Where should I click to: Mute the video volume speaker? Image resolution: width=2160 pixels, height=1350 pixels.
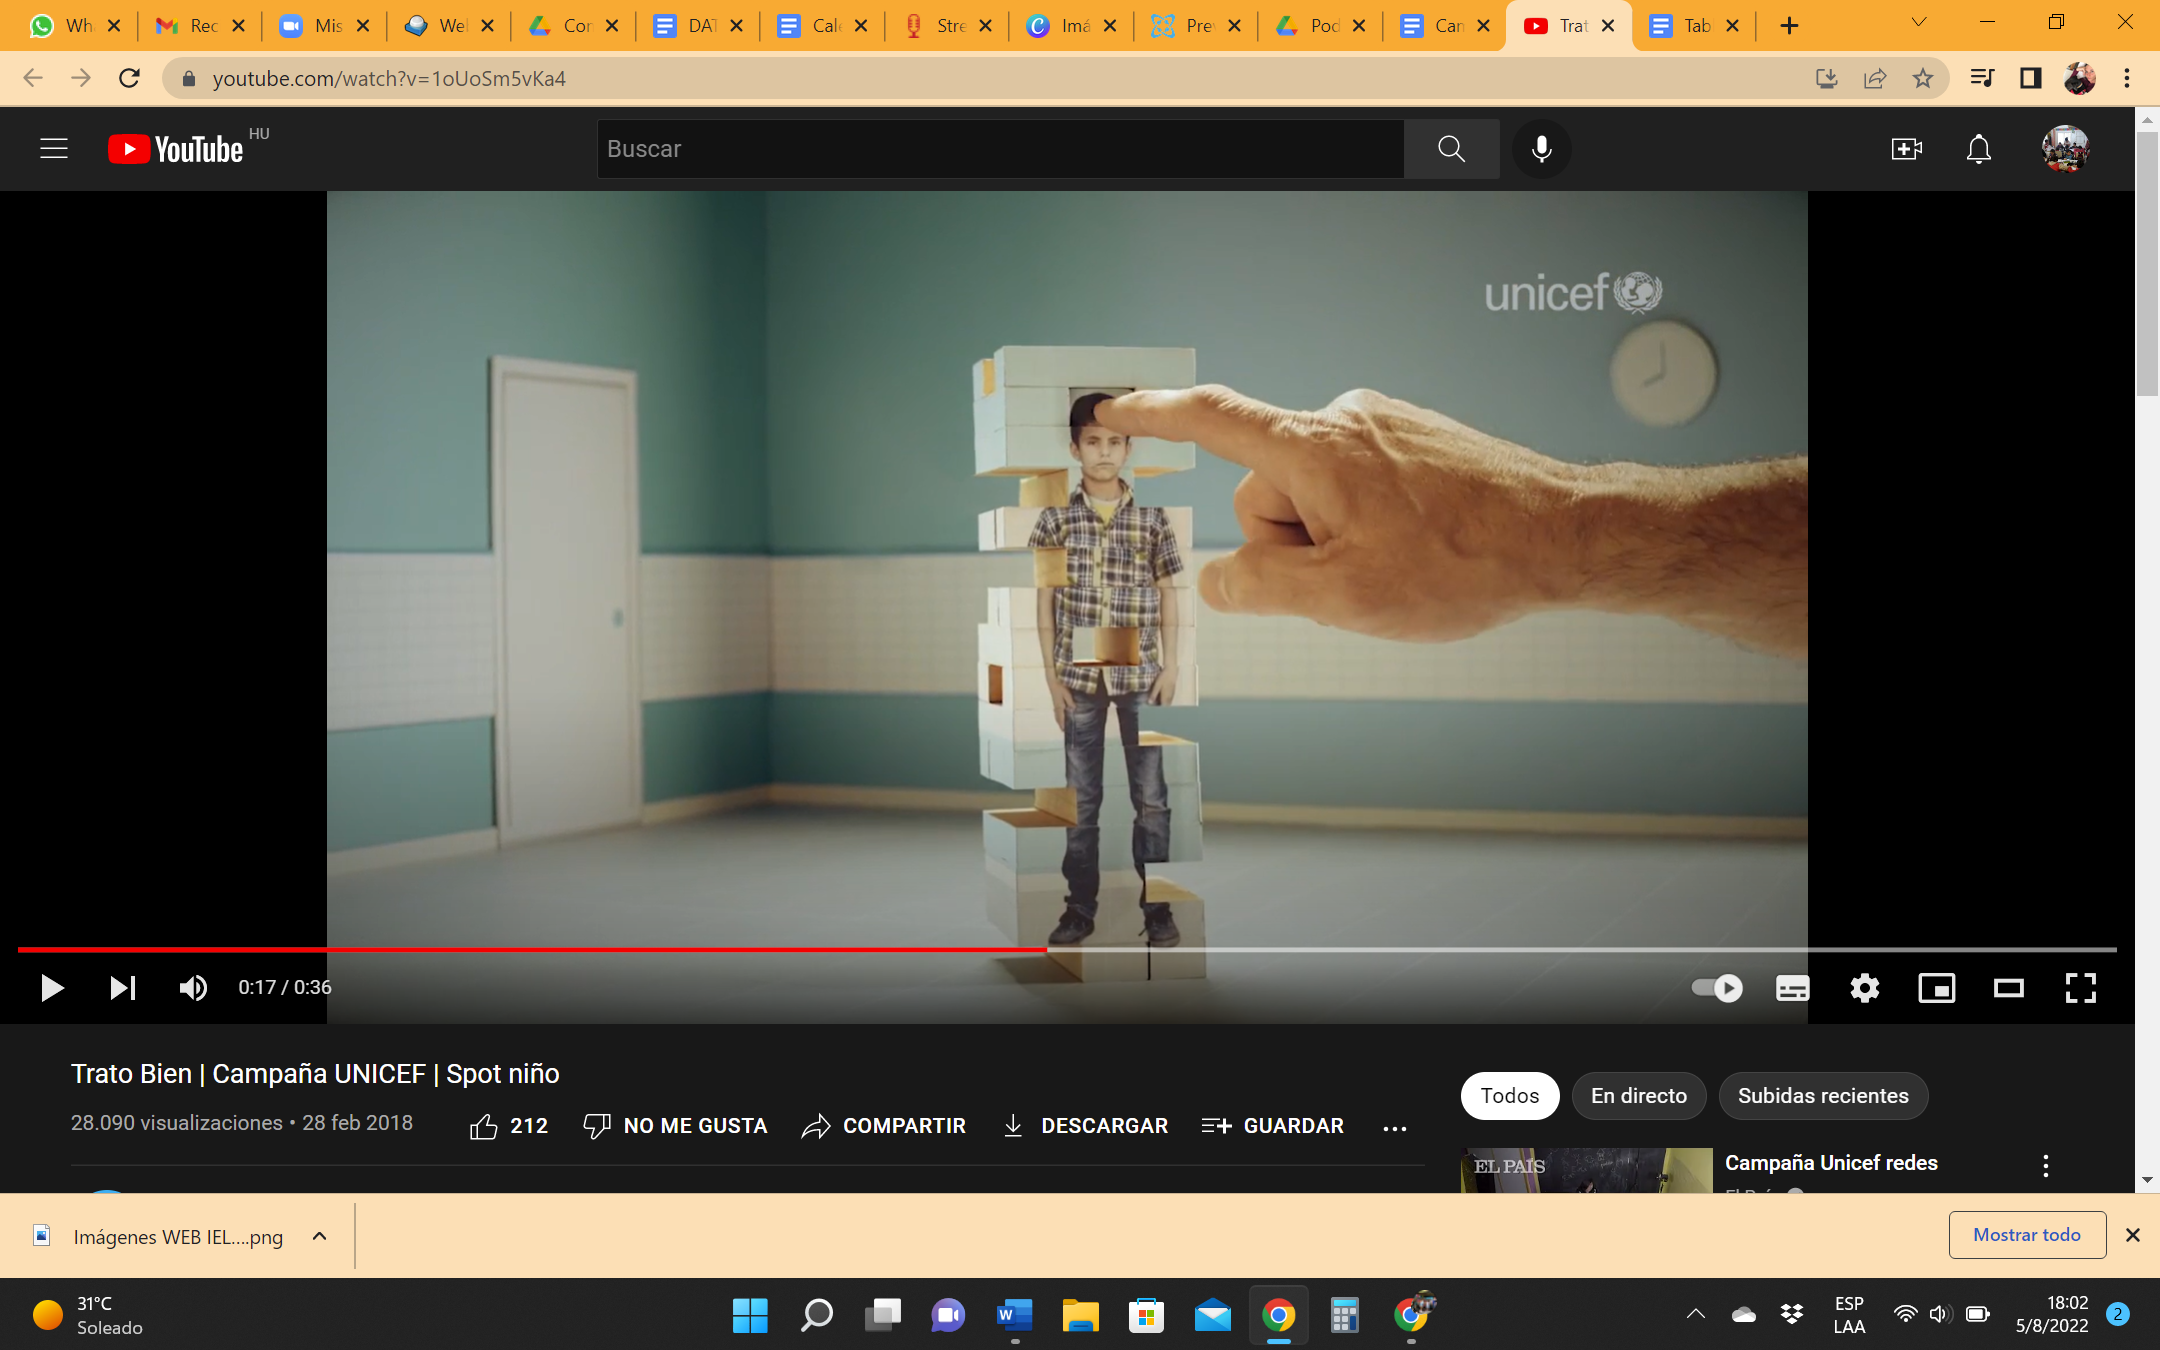click(193, 988)
